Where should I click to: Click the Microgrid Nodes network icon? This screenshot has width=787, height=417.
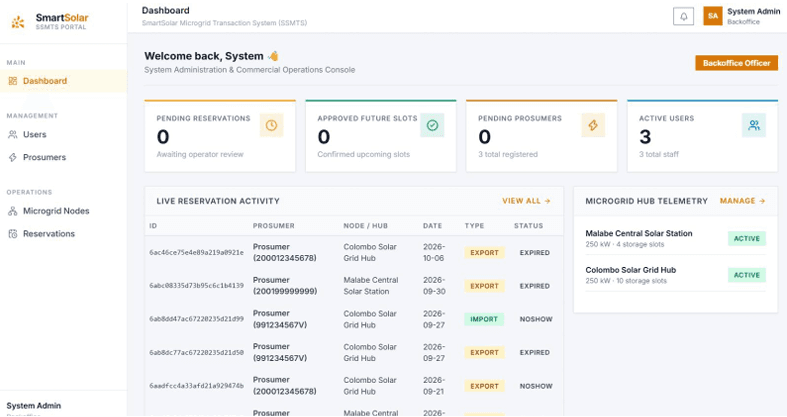[x=13, y=211]
